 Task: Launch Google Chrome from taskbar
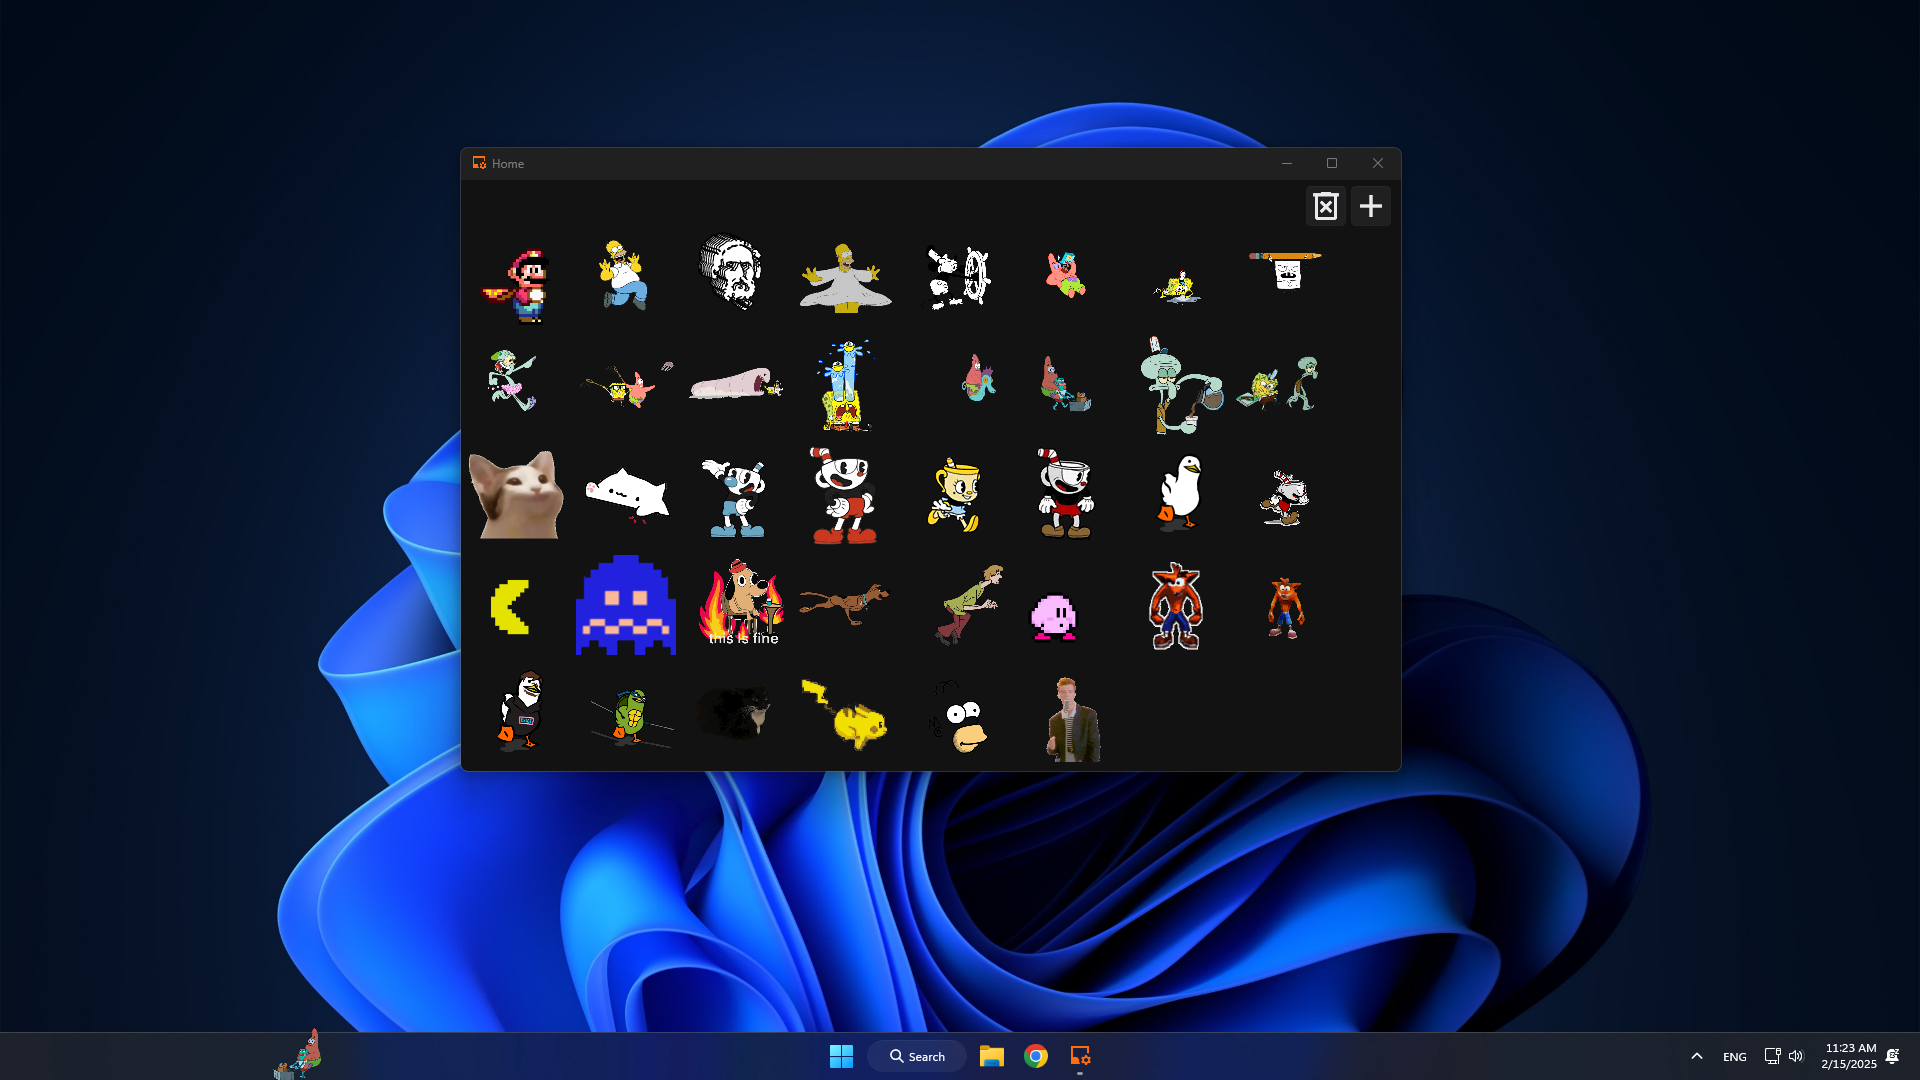[x=1036, y=1056]
